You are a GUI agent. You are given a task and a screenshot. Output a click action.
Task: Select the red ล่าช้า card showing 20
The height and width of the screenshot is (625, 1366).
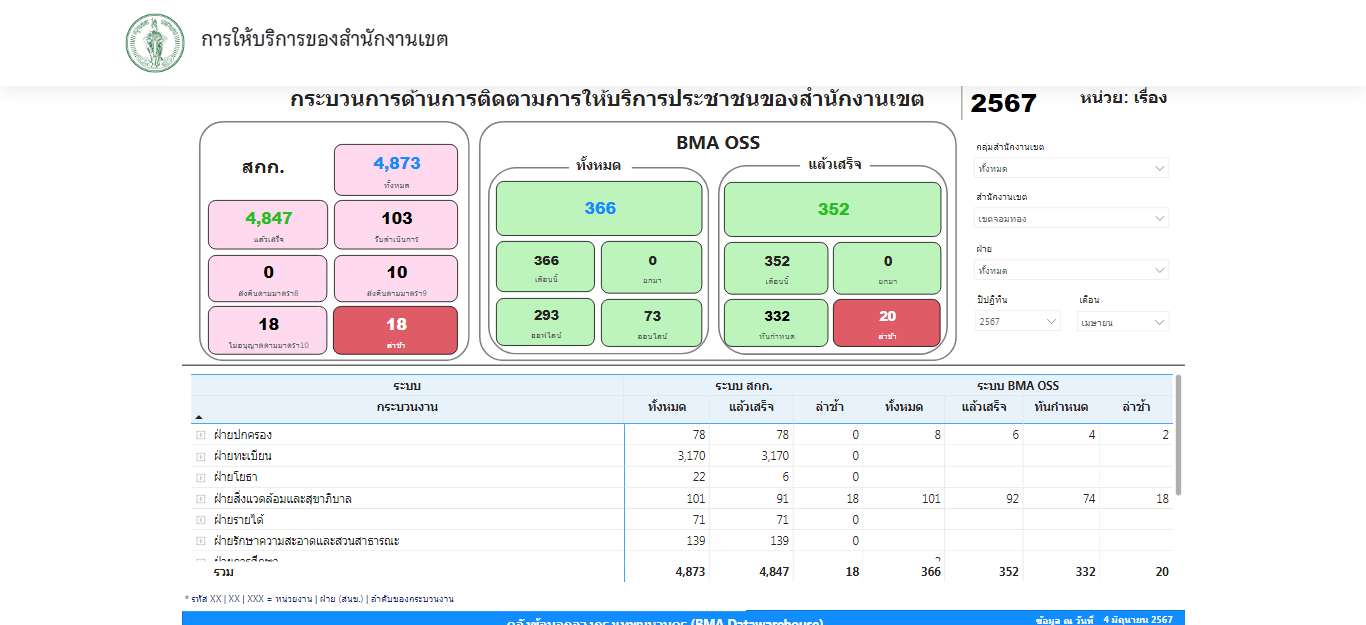pos(888,323)
